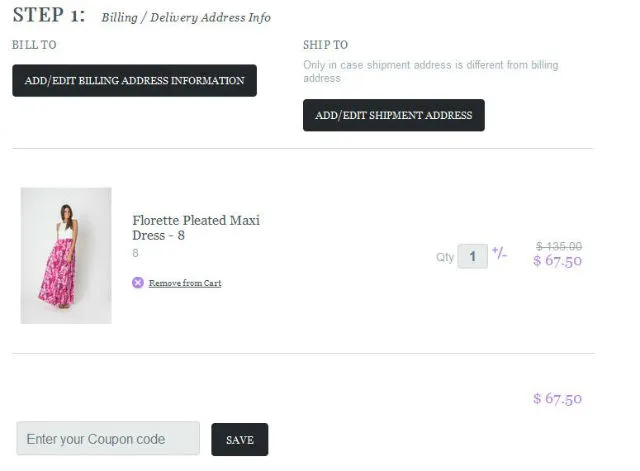Click the item's discounted $67.50 price

pyautogui.click(x=557, y=262)
